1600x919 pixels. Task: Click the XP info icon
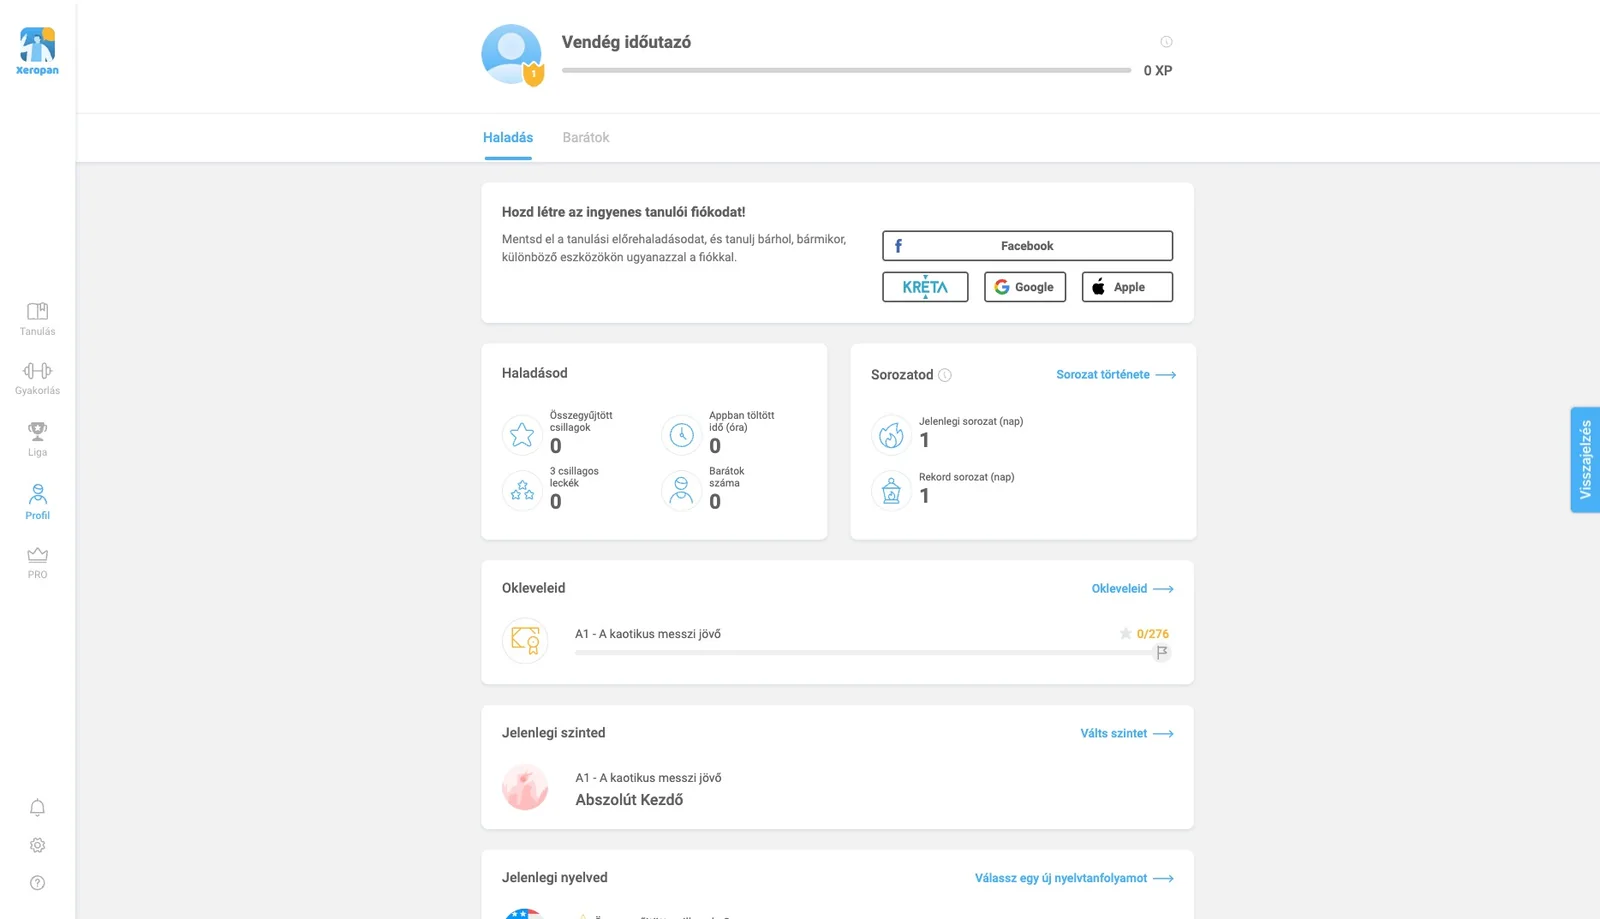[x=1166, y=42]
